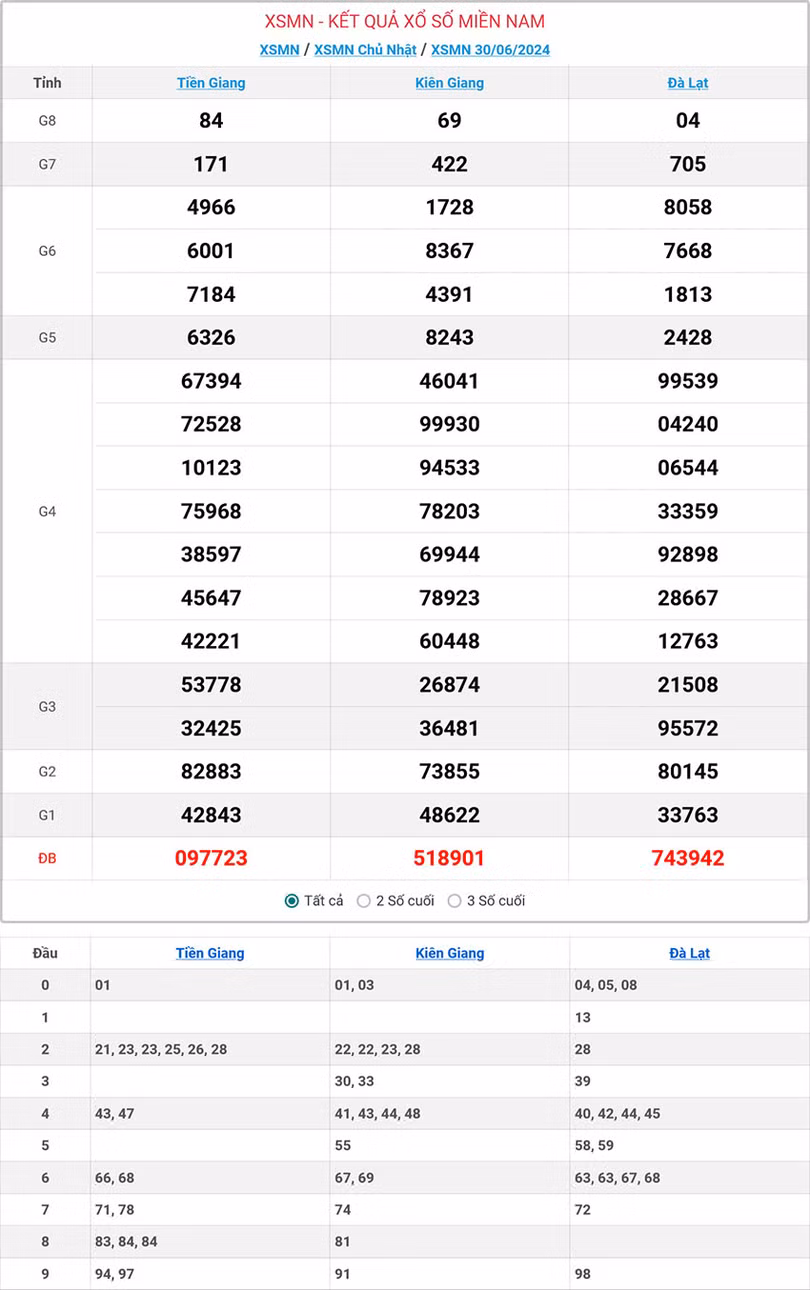The image size is (810, 1290).
Task: Choose the '3 Số cuối' radio option
Action: (455, 901)
